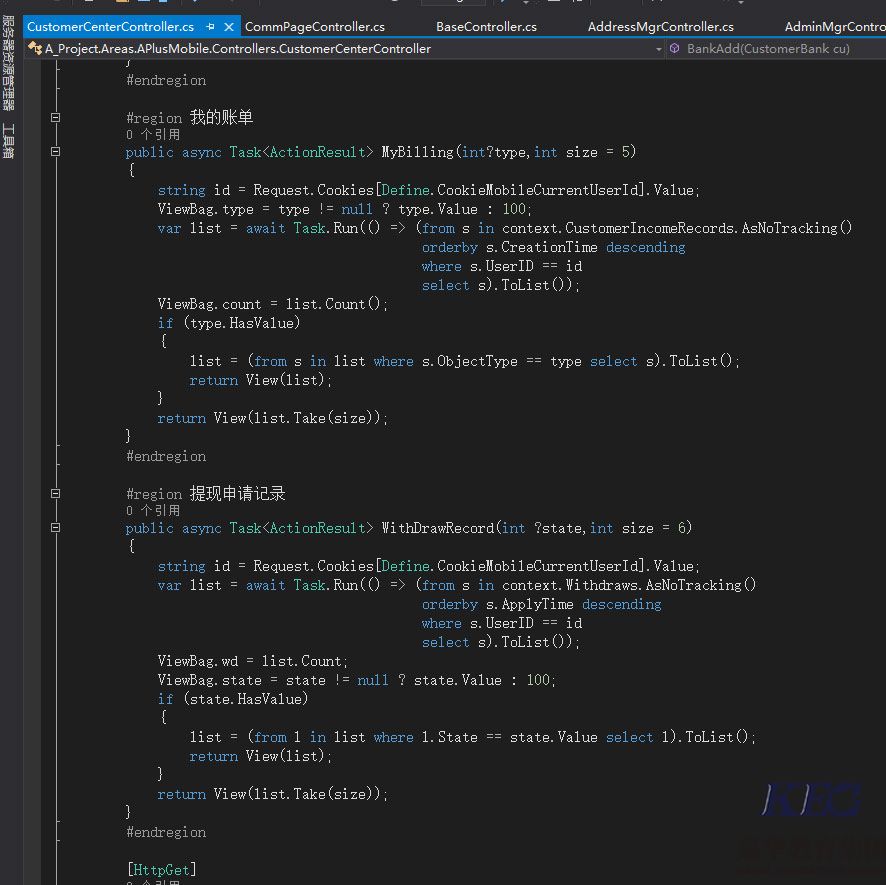Screen dimensions: 886x885
Task: Collapse the 我的账单 region
Action: pos(55,118)
